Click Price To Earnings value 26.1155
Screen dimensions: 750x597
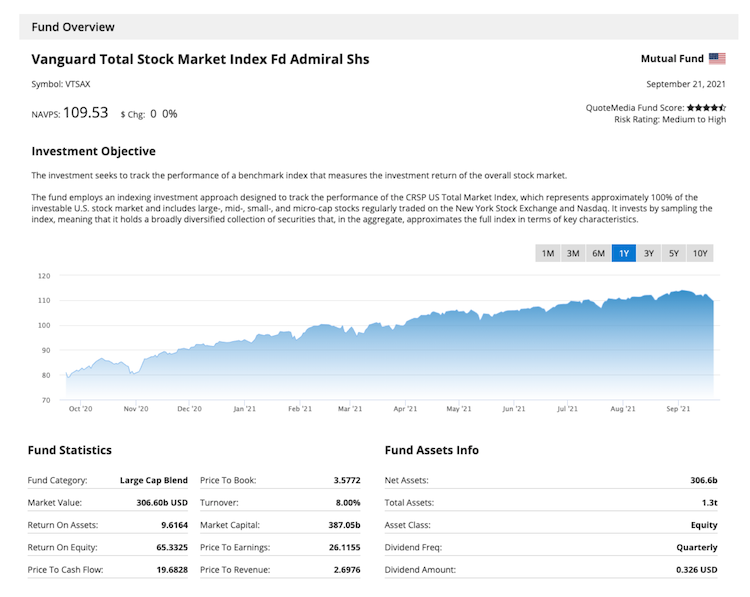click(x=345, y=547)
